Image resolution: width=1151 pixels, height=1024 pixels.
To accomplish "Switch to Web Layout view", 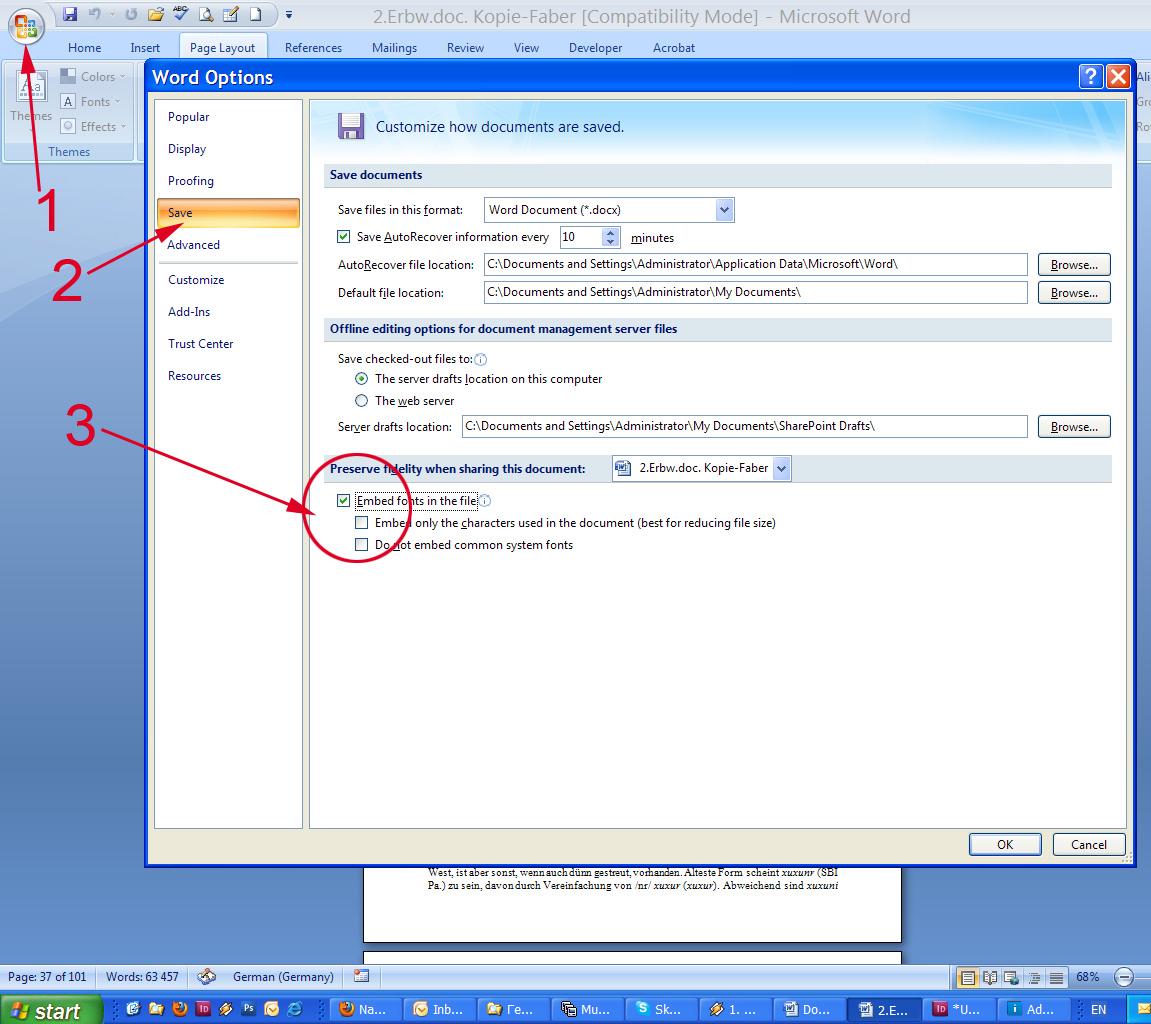I will (1012, 977).
